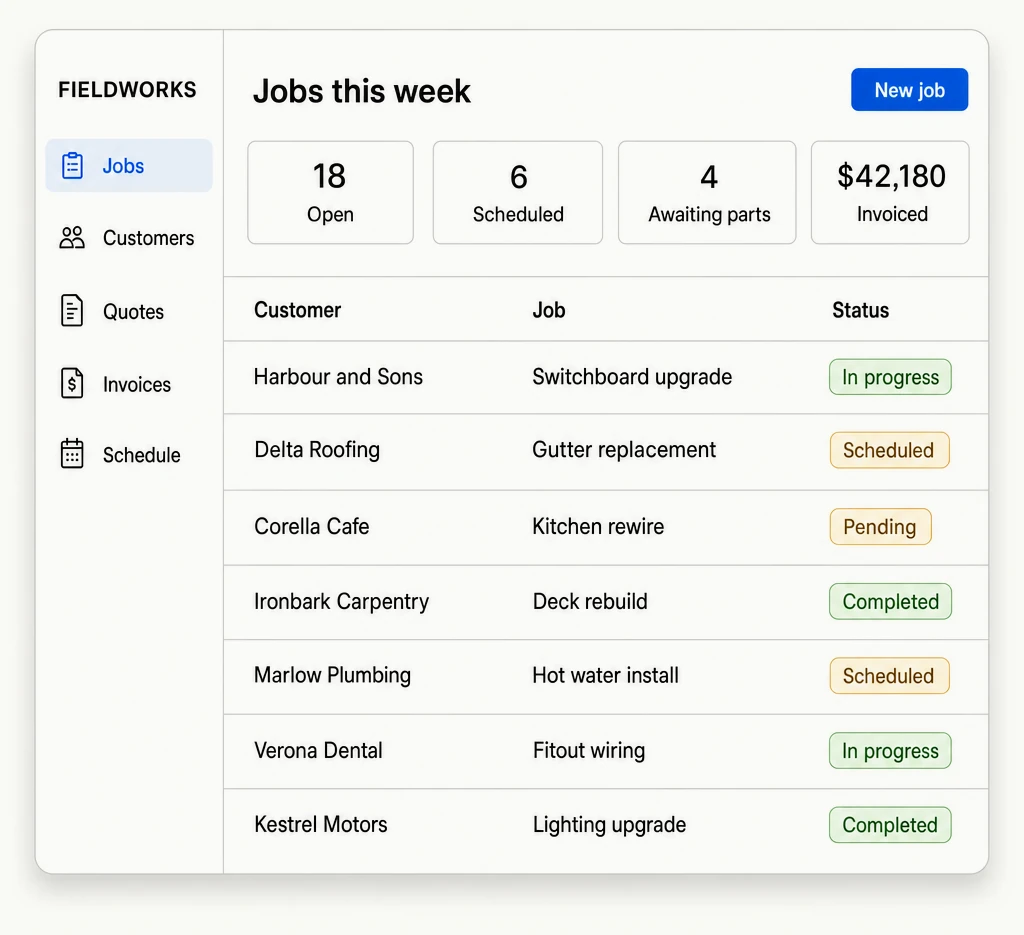The width and height of the screenshot is (1024, 935).
Task: Click Ironbark Carpentry's Completed badge
Action: [890, 601]
